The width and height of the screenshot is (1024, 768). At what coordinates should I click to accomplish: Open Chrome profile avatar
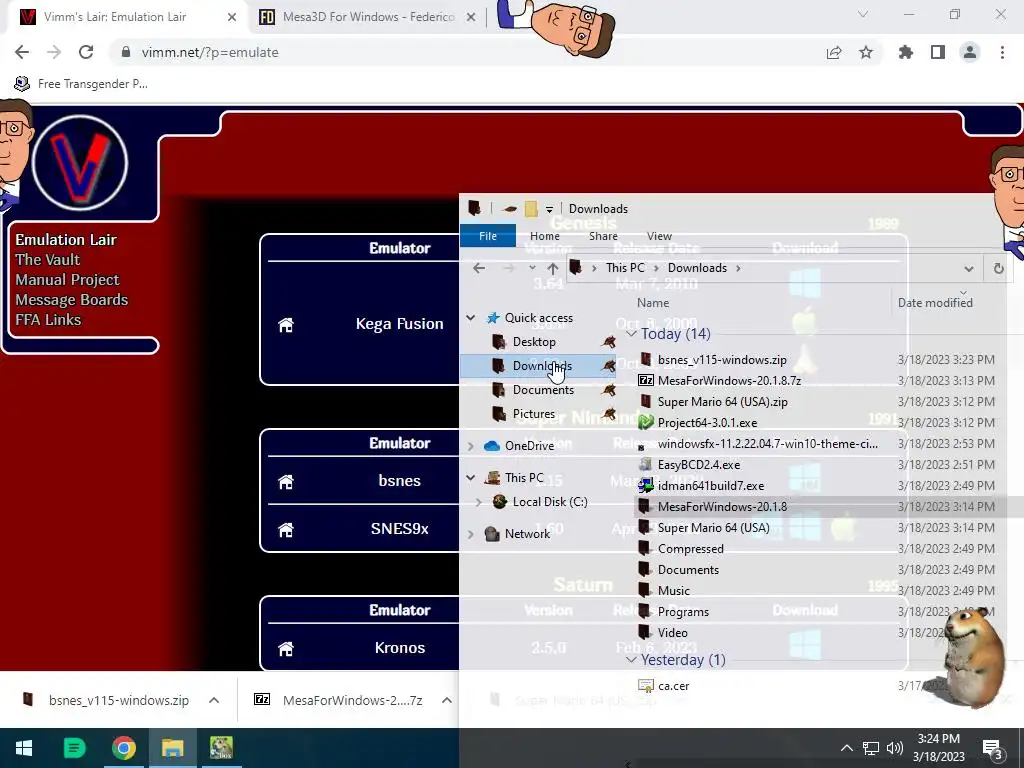(x=970, y=52)
